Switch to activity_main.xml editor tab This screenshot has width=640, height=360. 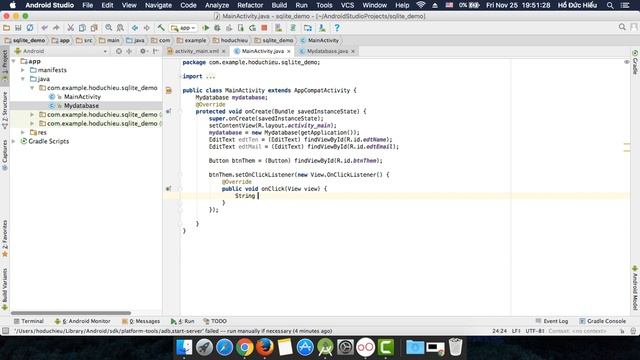(x=196, y=51)
